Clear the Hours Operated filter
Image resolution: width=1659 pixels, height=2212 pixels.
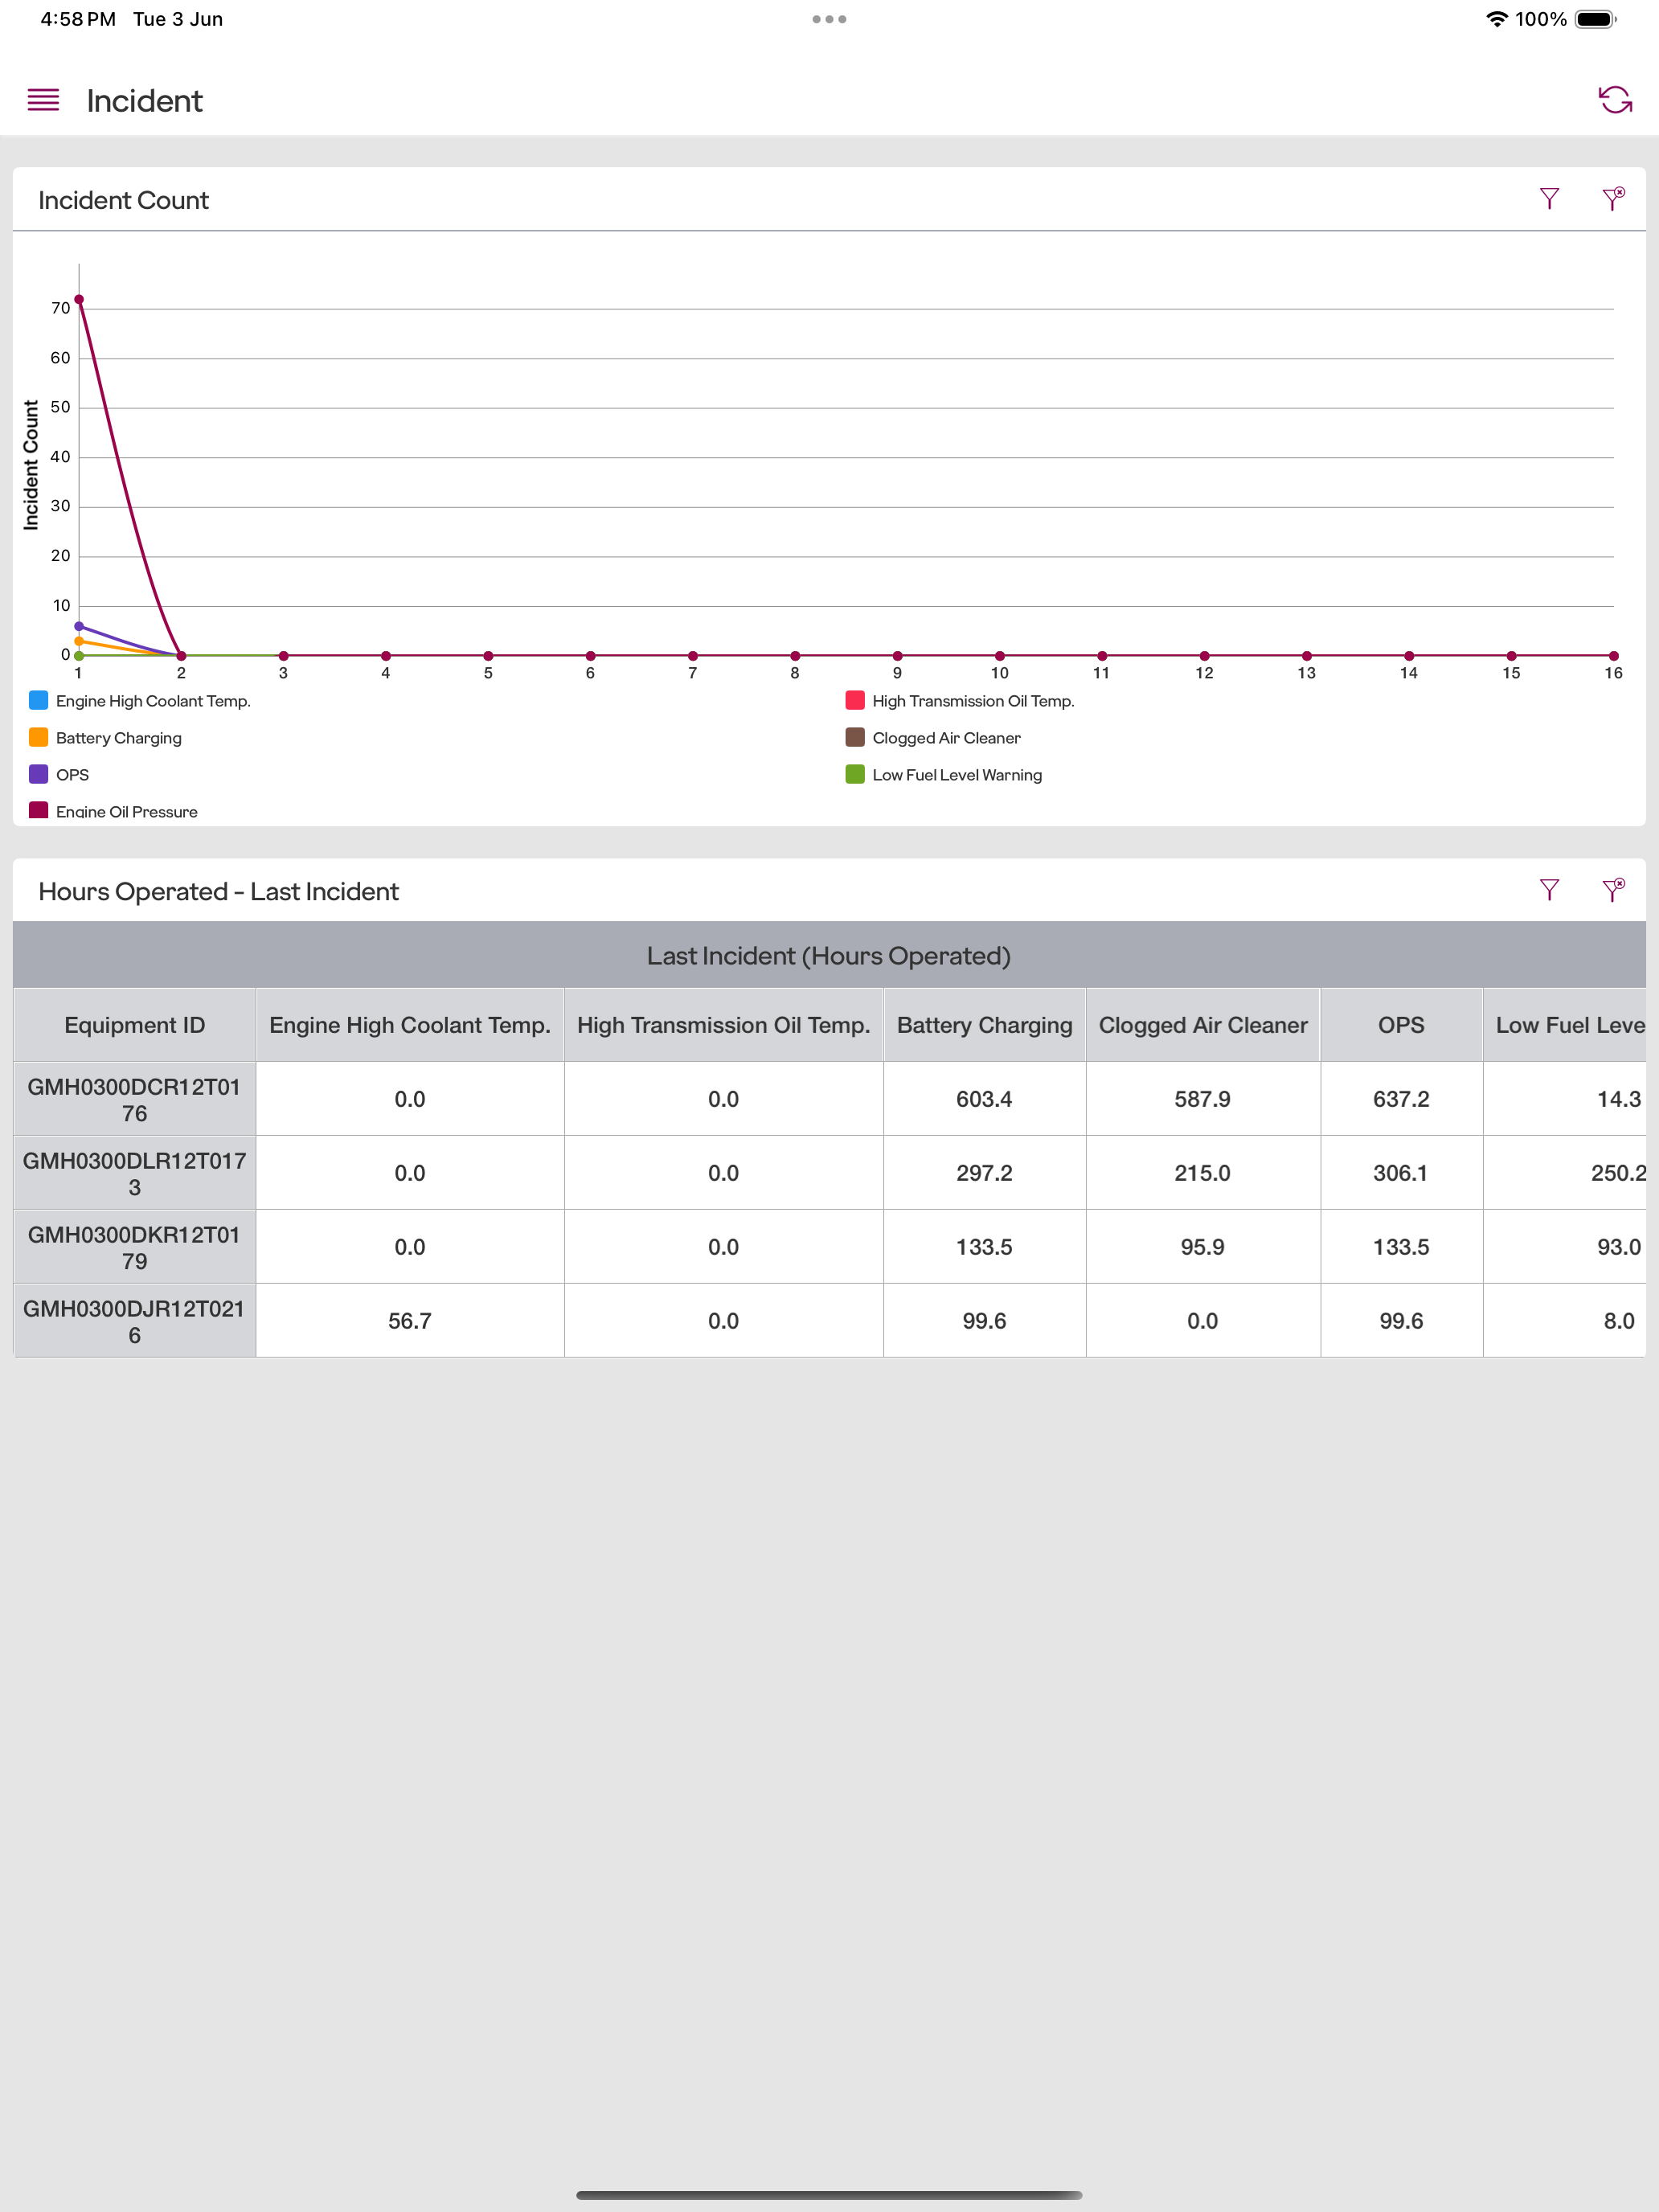click(x=1613, y=890)
